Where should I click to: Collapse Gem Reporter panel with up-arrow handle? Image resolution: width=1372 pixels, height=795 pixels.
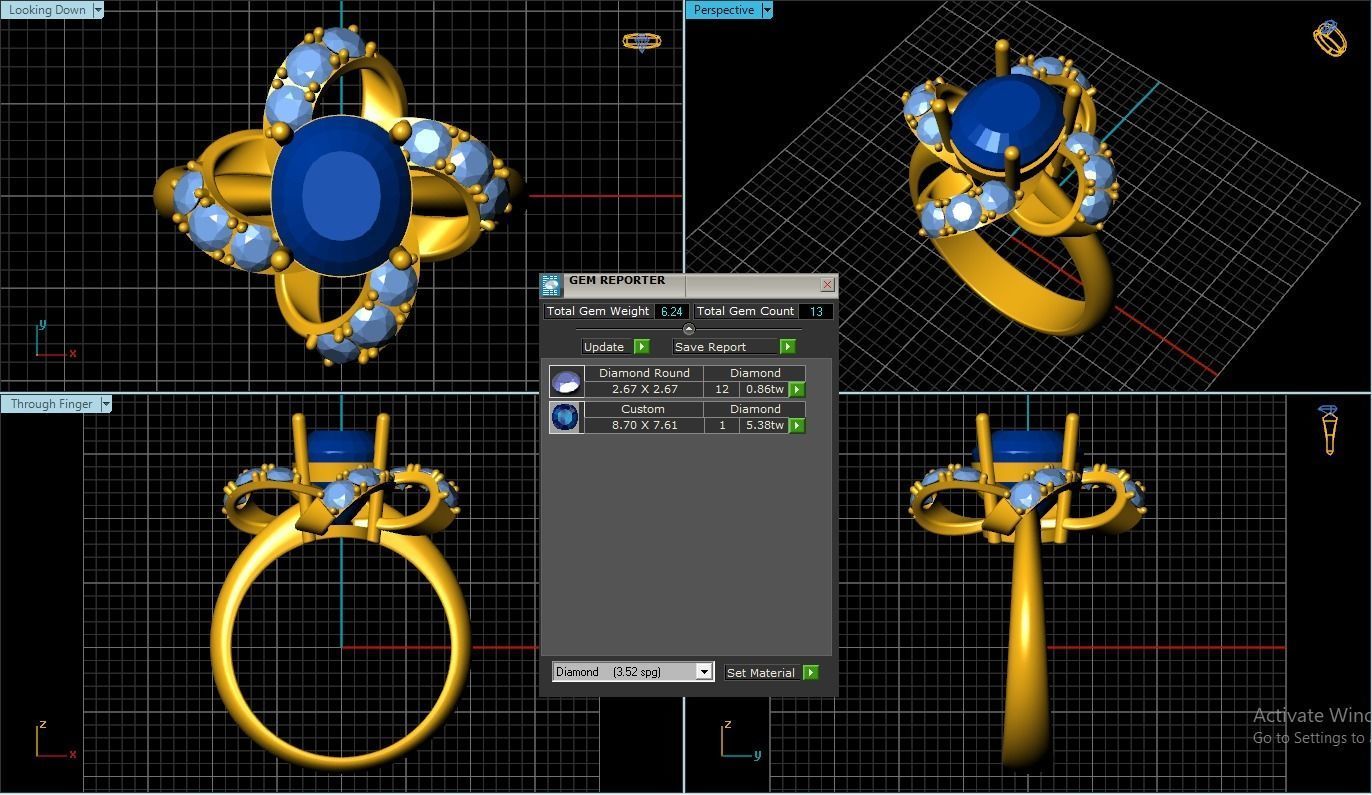(688, 329)
